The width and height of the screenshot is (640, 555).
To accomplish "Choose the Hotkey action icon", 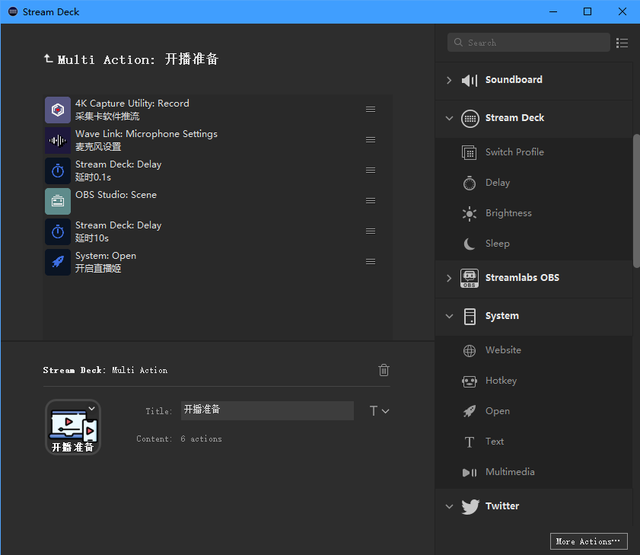I will click(x=469, y=382).
